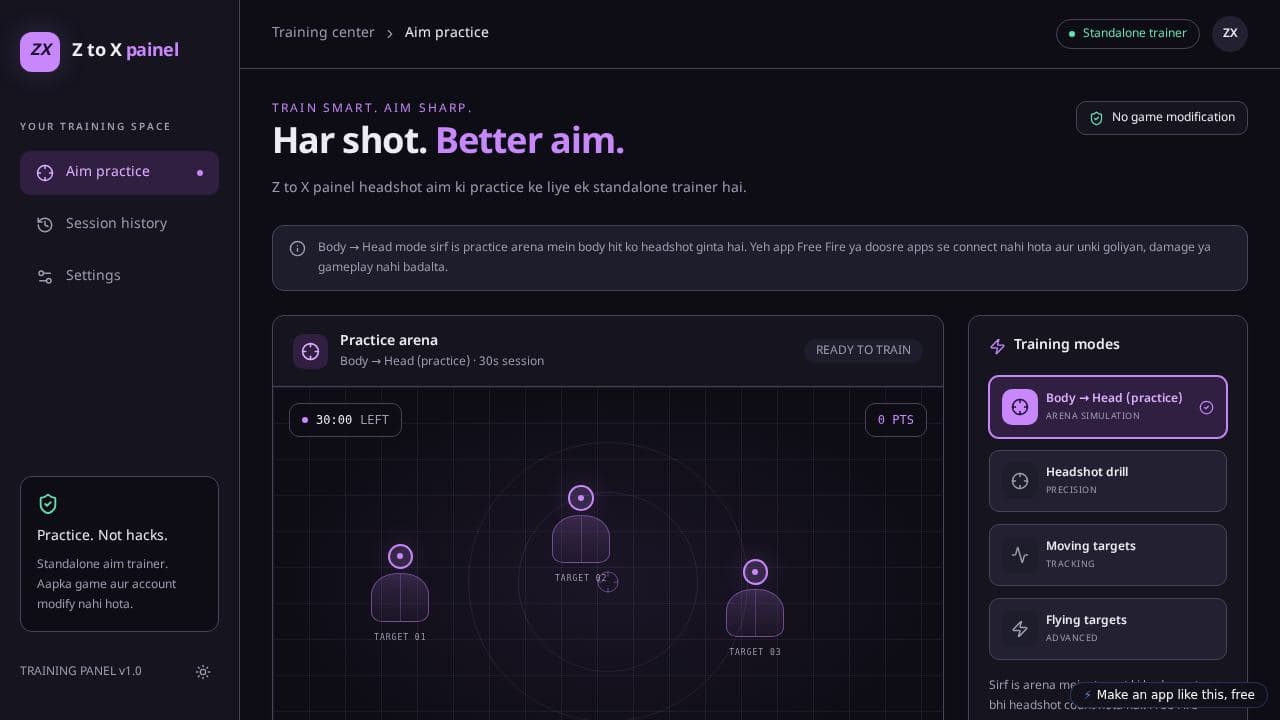Image resolution: width=1280 pixels, height=720 pixels.
Task: Click the info icon in the notice banner
Action: click(x=297, y=249)
